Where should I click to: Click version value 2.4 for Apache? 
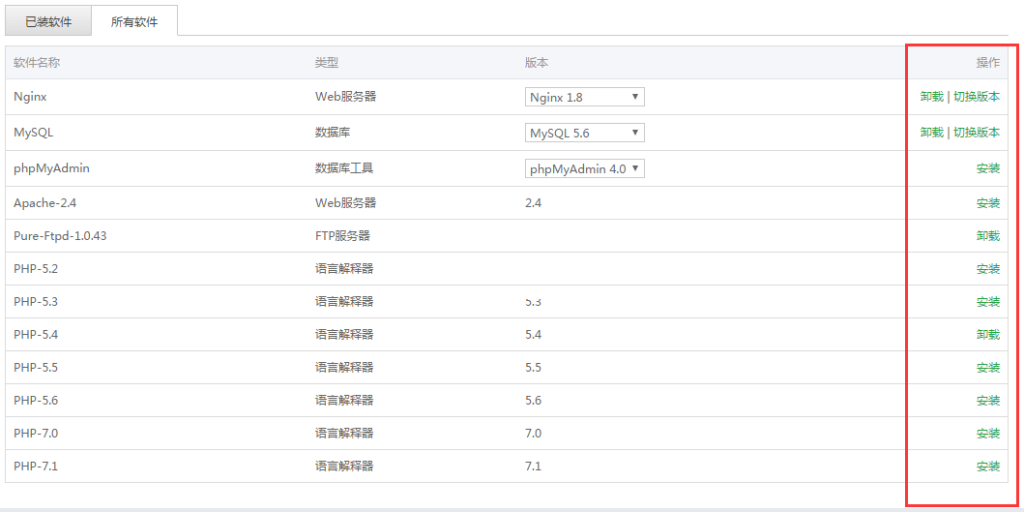(533, 203)
